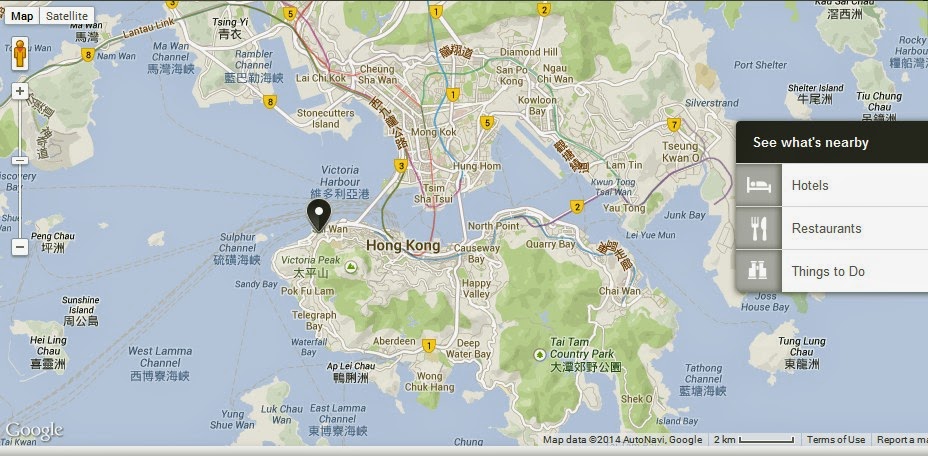Click the Tai Tam Country Park tree icon
The height and width of the screenshot is (456, 928).
(539, 355)
